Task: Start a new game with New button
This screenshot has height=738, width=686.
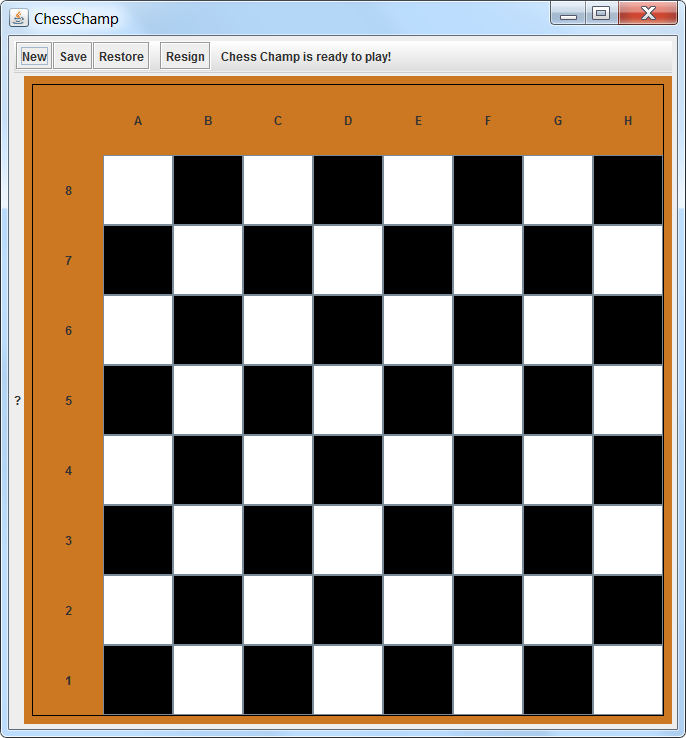Action: tap(34, 56)
